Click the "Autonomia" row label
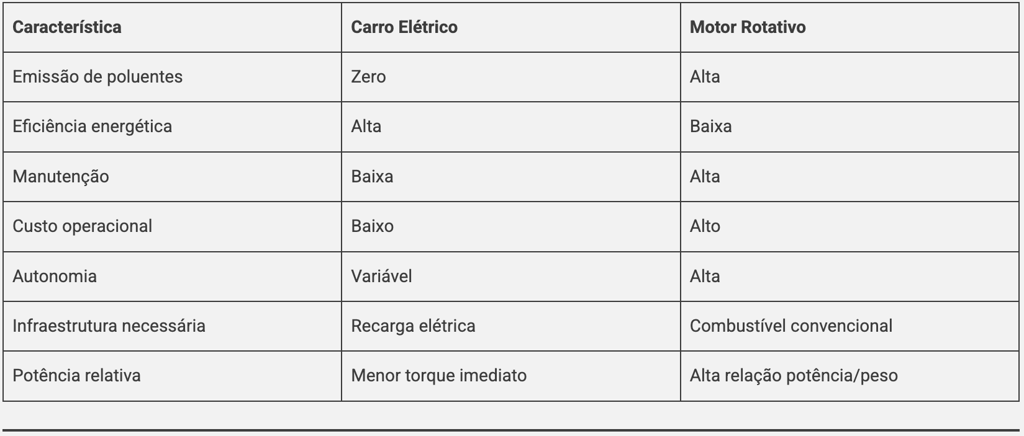This screenshot has height=436, width=1024. pyautogui.click(x=55, y=276)
